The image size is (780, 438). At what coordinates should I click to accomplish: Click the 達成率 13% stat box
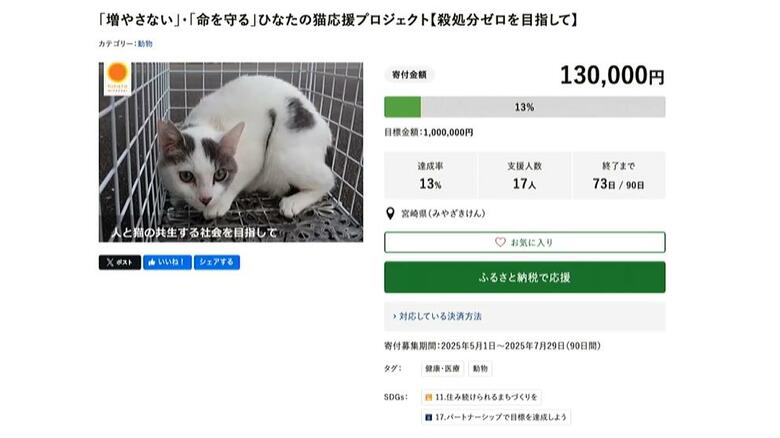pyautogui.click(x=430, y=175)
